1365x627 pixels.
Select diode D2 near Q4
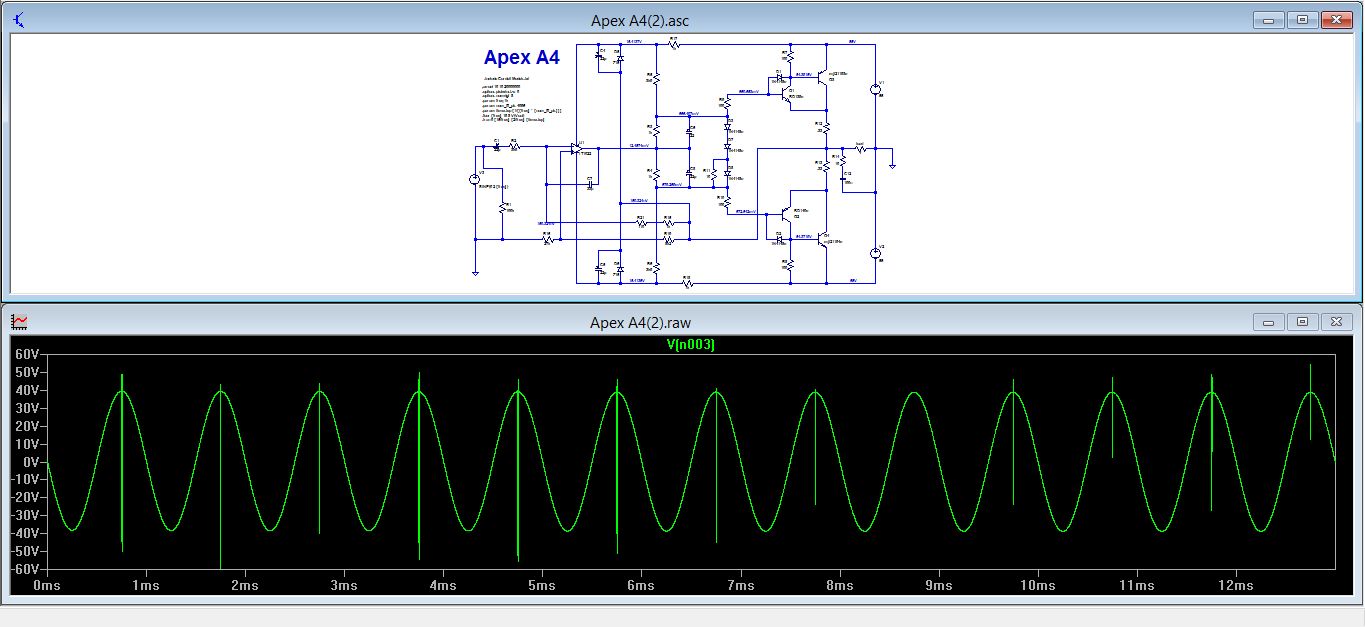point(779,238)
